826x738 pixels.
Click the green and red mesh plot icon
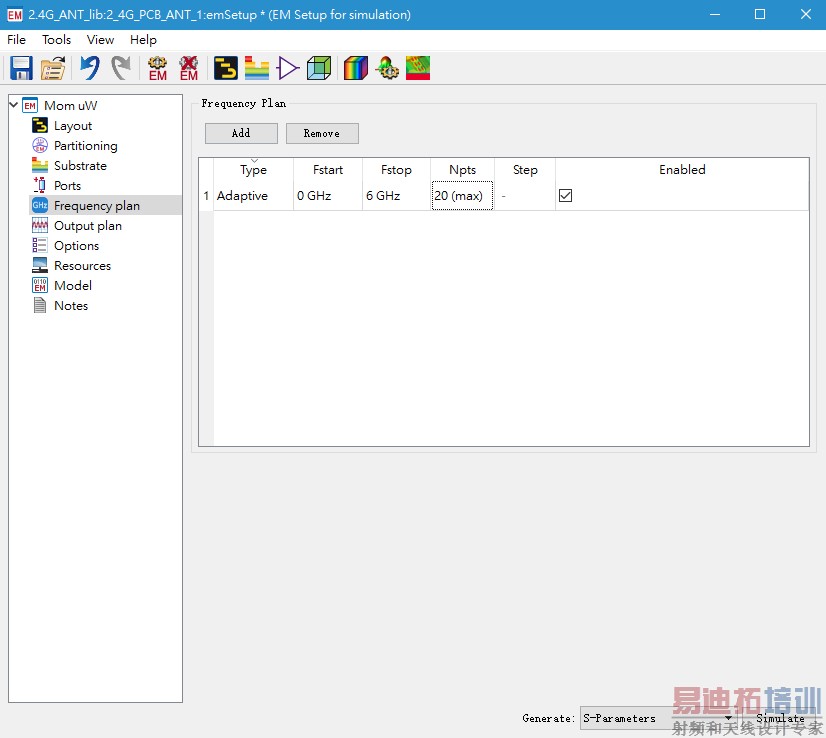tap(418, 68)
